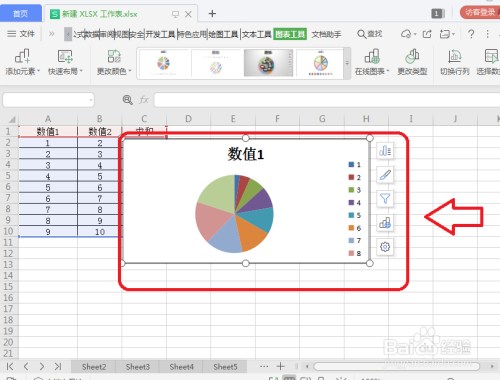Go to the previous sheet arrow
The image size is (500, 380).
pyautogui.click(x=26, y=366)
